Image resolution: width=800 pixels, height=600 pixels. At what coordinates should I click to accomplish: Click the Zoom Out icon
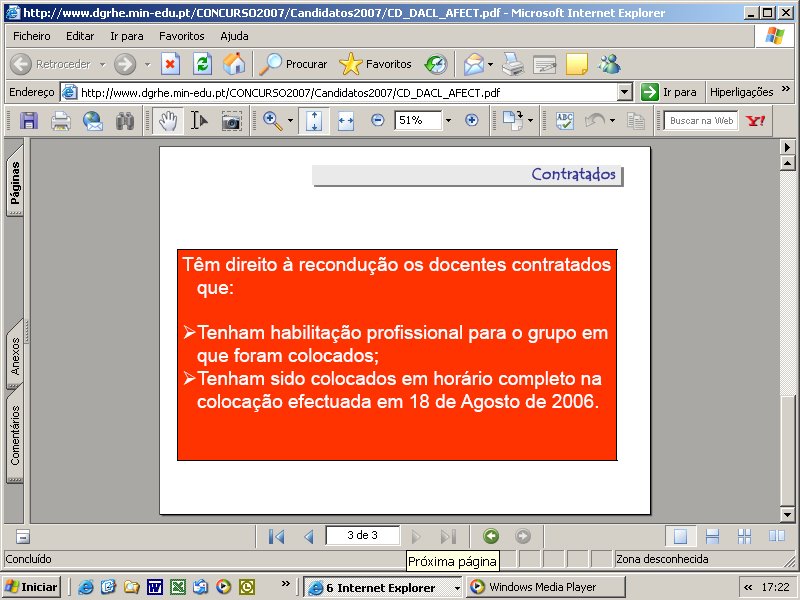(x=375, y=121)
